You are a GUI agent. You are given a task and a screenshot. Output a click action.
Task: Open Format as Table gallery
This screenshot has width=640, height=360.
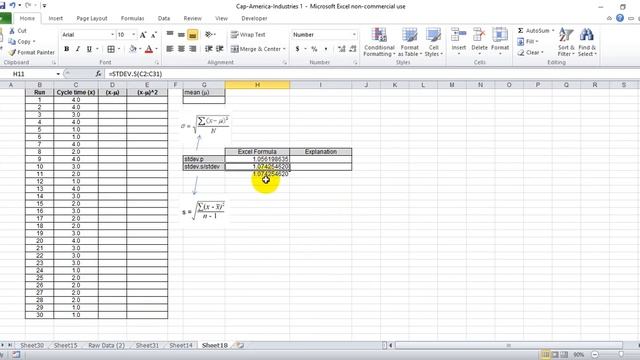pyautogui.click(x=409, y=42)
